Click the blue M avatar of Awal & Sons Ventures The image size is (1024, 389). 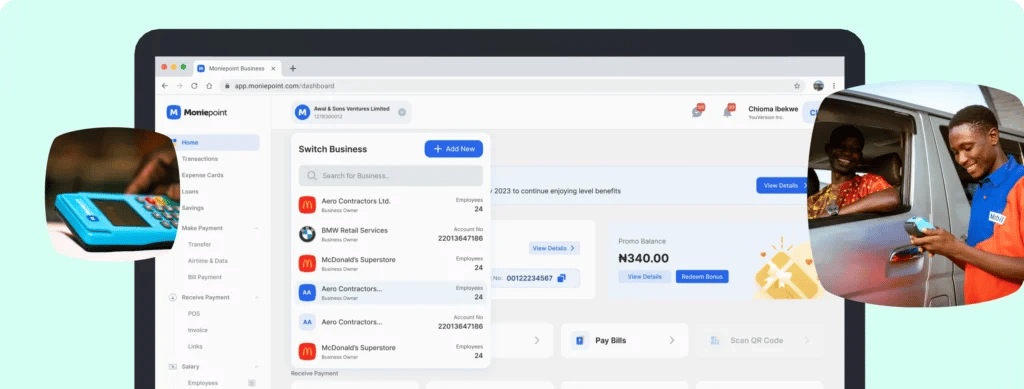[302, 112]
